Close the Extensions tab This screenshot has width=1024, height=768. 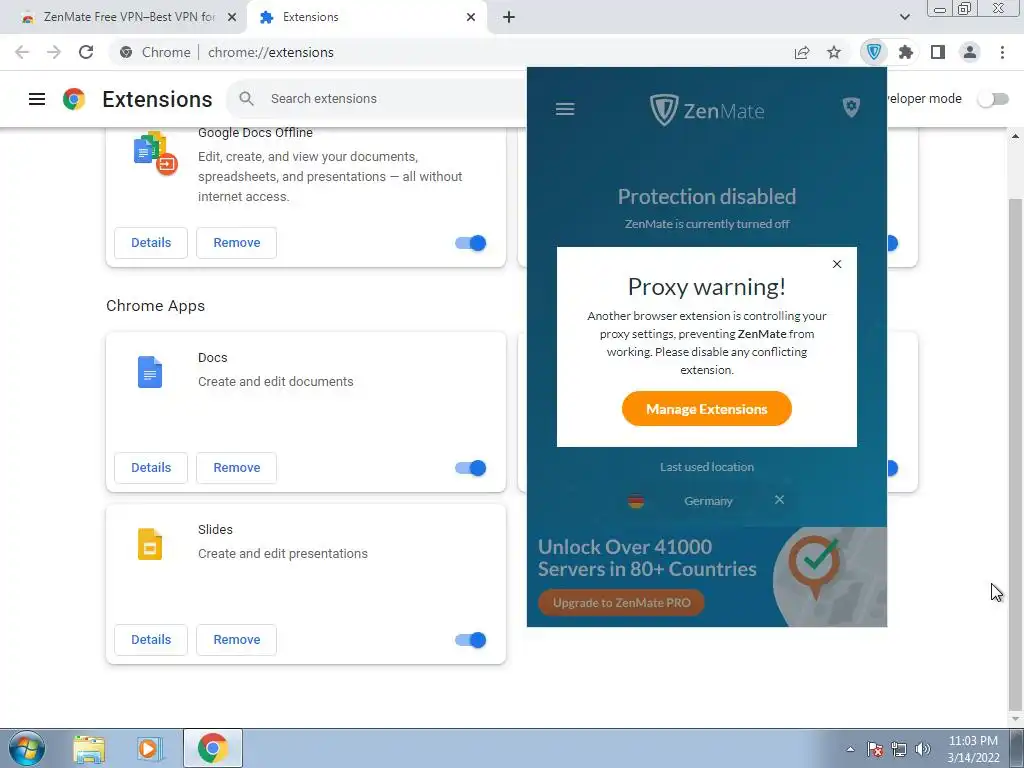click(x=471, y=17)
